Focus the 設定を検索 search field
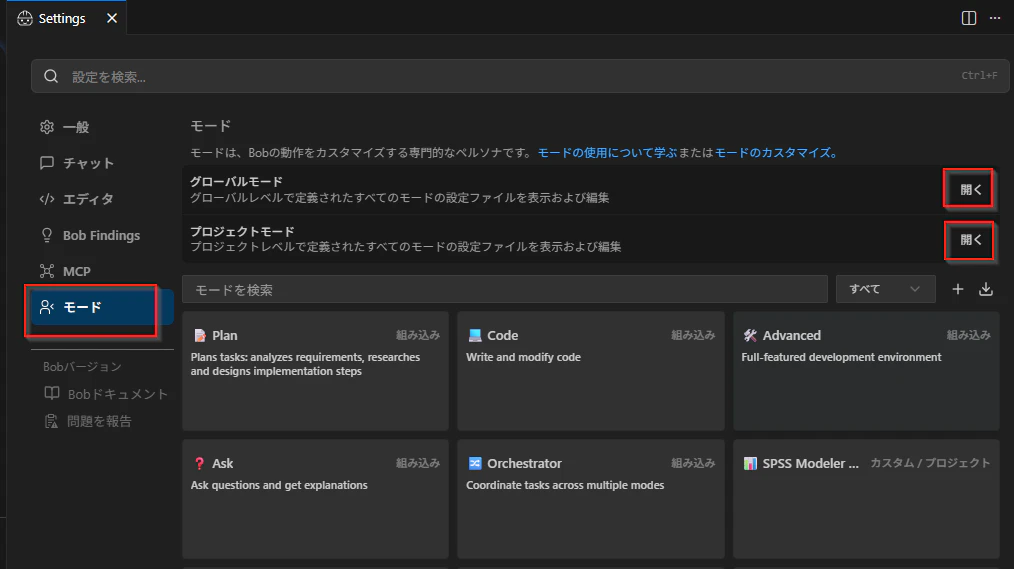This screenshot has width=1014, height=569. 520,76
